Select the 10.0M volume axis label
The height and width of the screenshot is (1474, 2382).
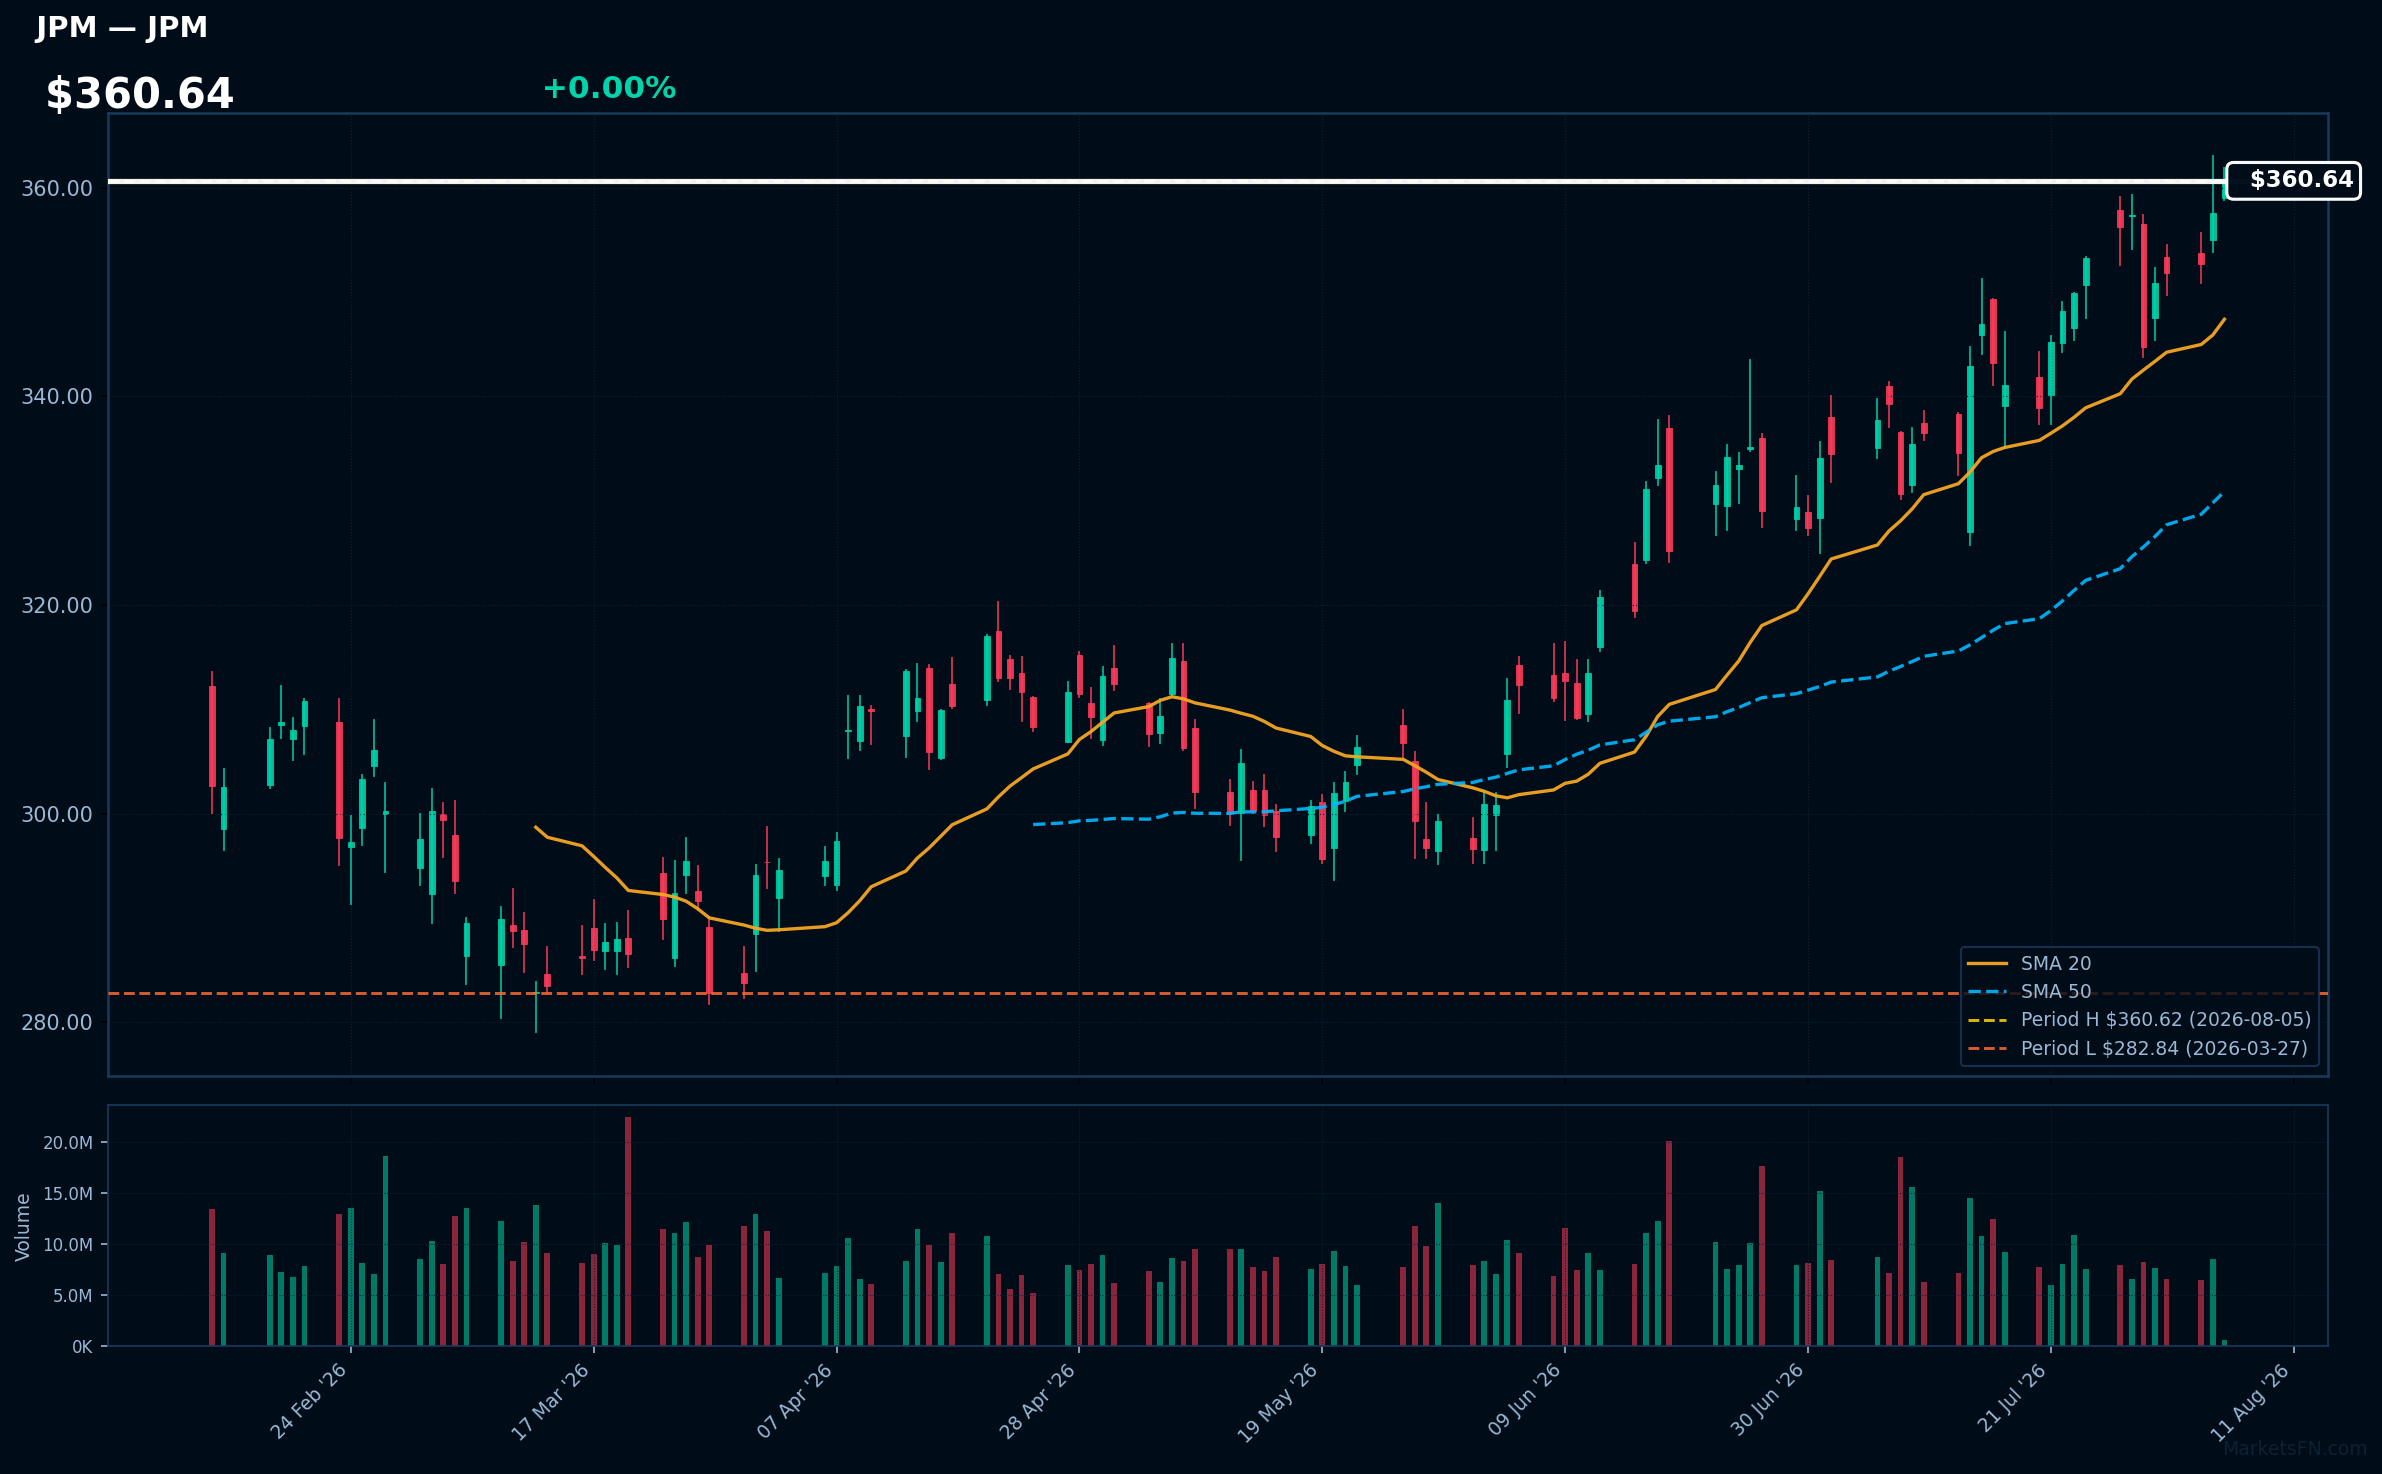68,1245
